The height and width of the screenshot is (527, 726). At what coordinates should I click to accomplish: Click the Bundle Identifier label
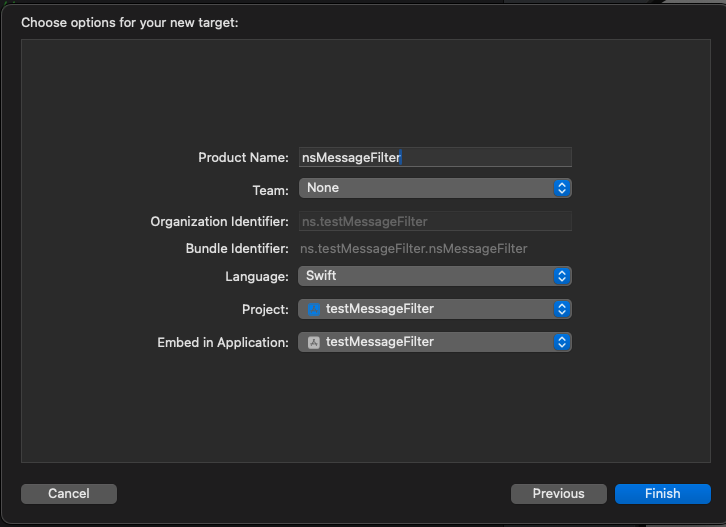click(x=237, y=249)
